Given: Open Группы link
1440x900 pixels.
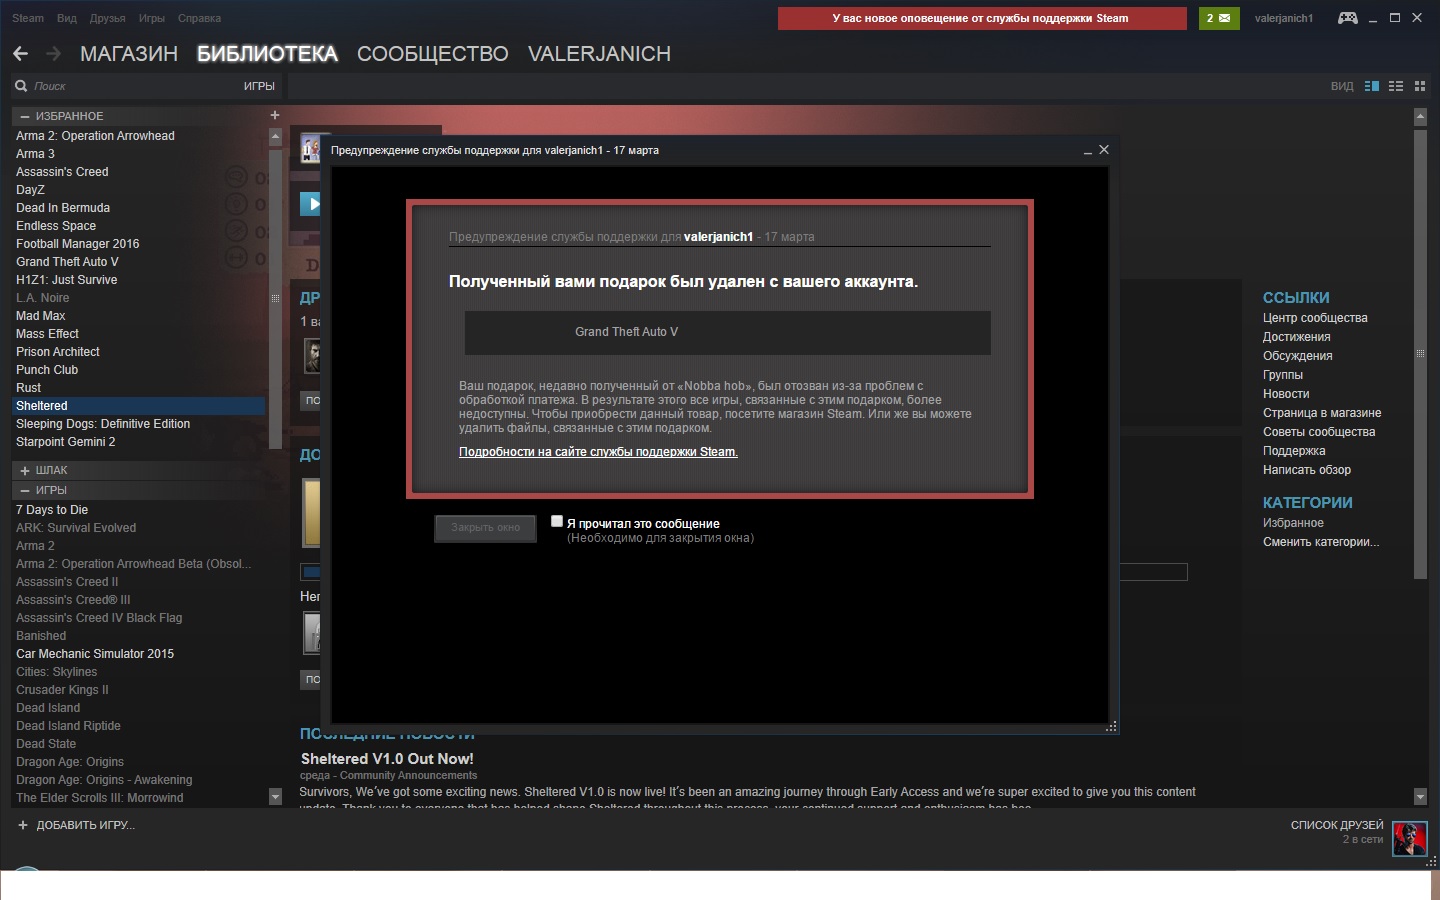Looking at the screenshot, I should click(1283, 375).
